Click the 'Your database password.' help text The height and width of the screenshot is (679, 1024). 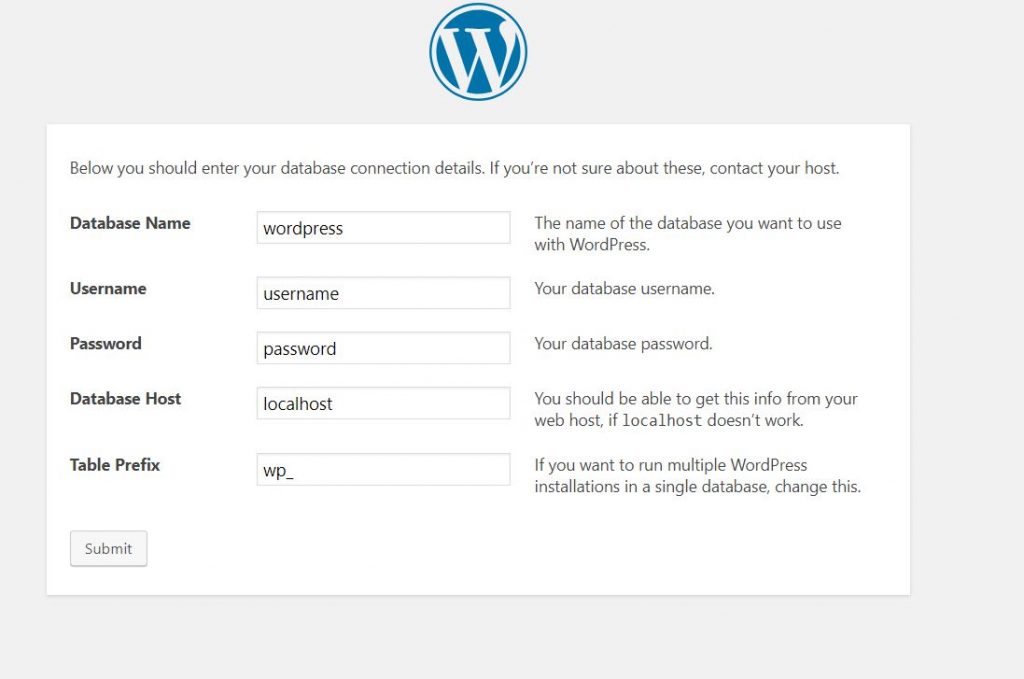click(623, 343)
